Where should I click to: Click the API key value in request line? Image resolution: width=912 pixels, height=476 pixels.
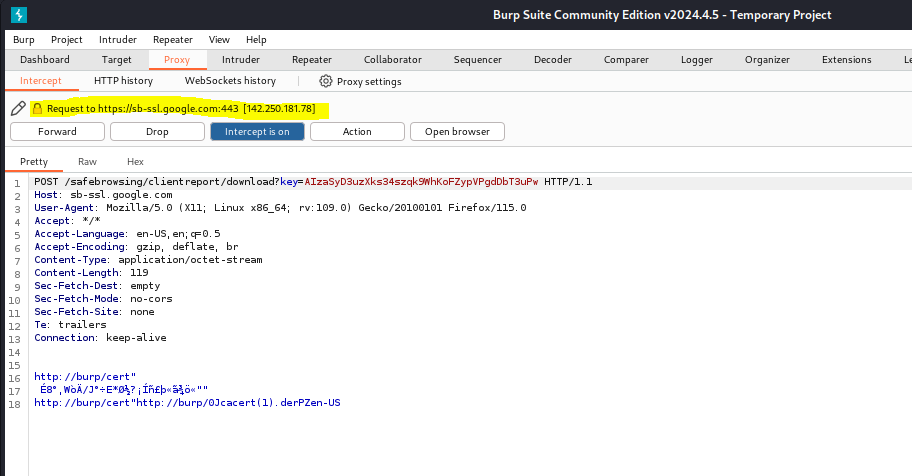(x=421, y=182)
